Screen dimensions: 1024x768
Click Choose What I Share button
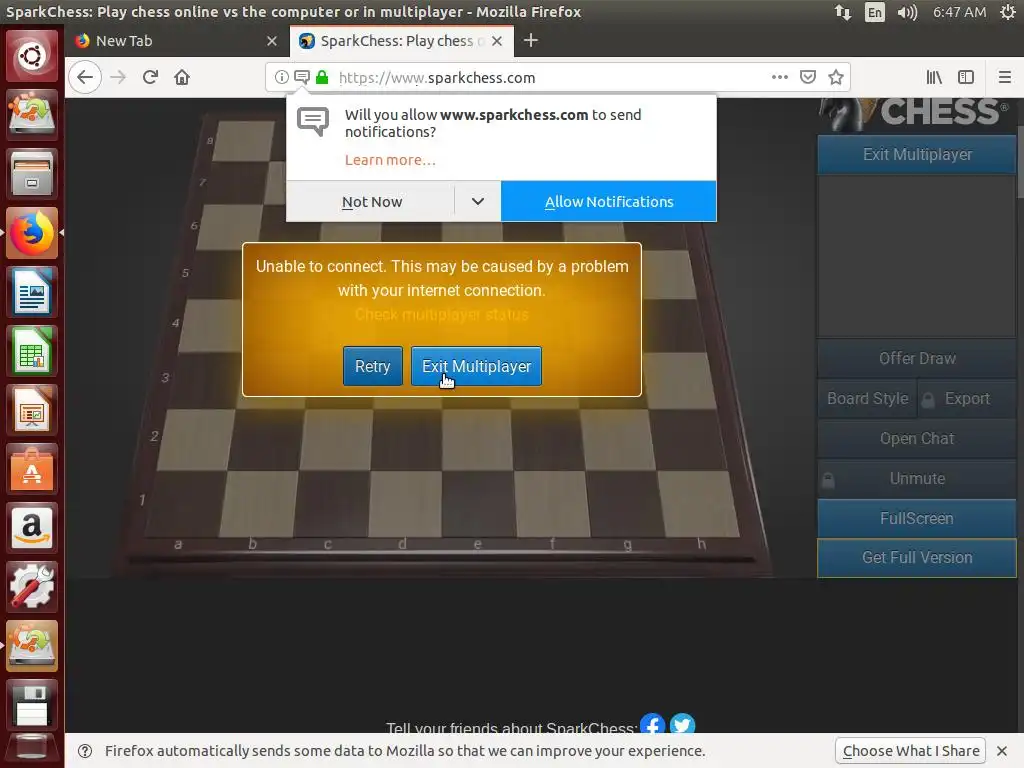[x=910, y=751]
